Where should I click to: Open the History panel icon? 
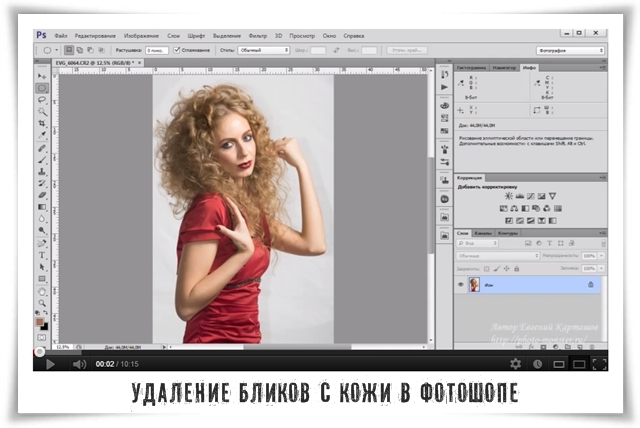point(444,75)
